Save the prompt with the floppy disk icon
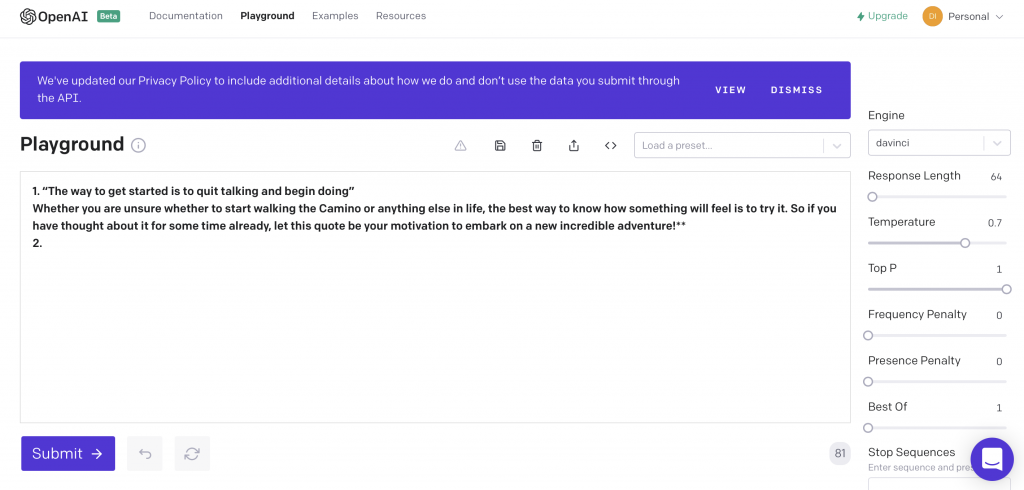 [500, 146]
